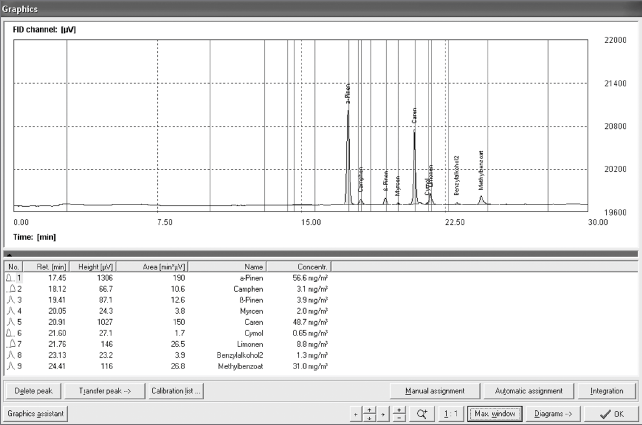
Task: Click area value 26.8
Action: (x=178, y=366)
